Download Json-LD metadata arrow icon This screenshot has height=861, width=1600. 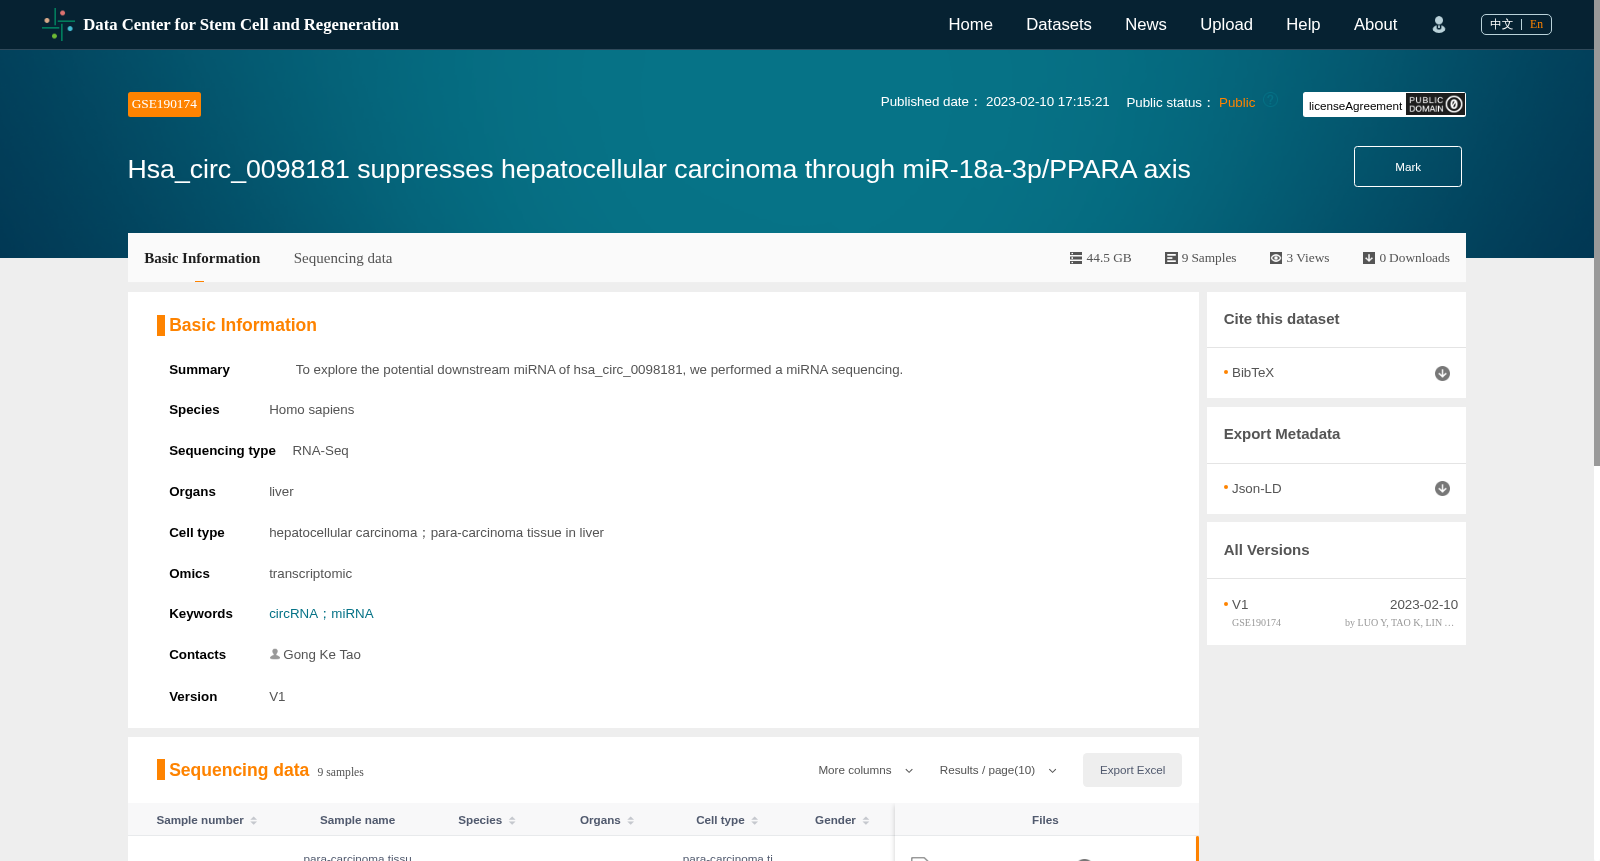1442,488
